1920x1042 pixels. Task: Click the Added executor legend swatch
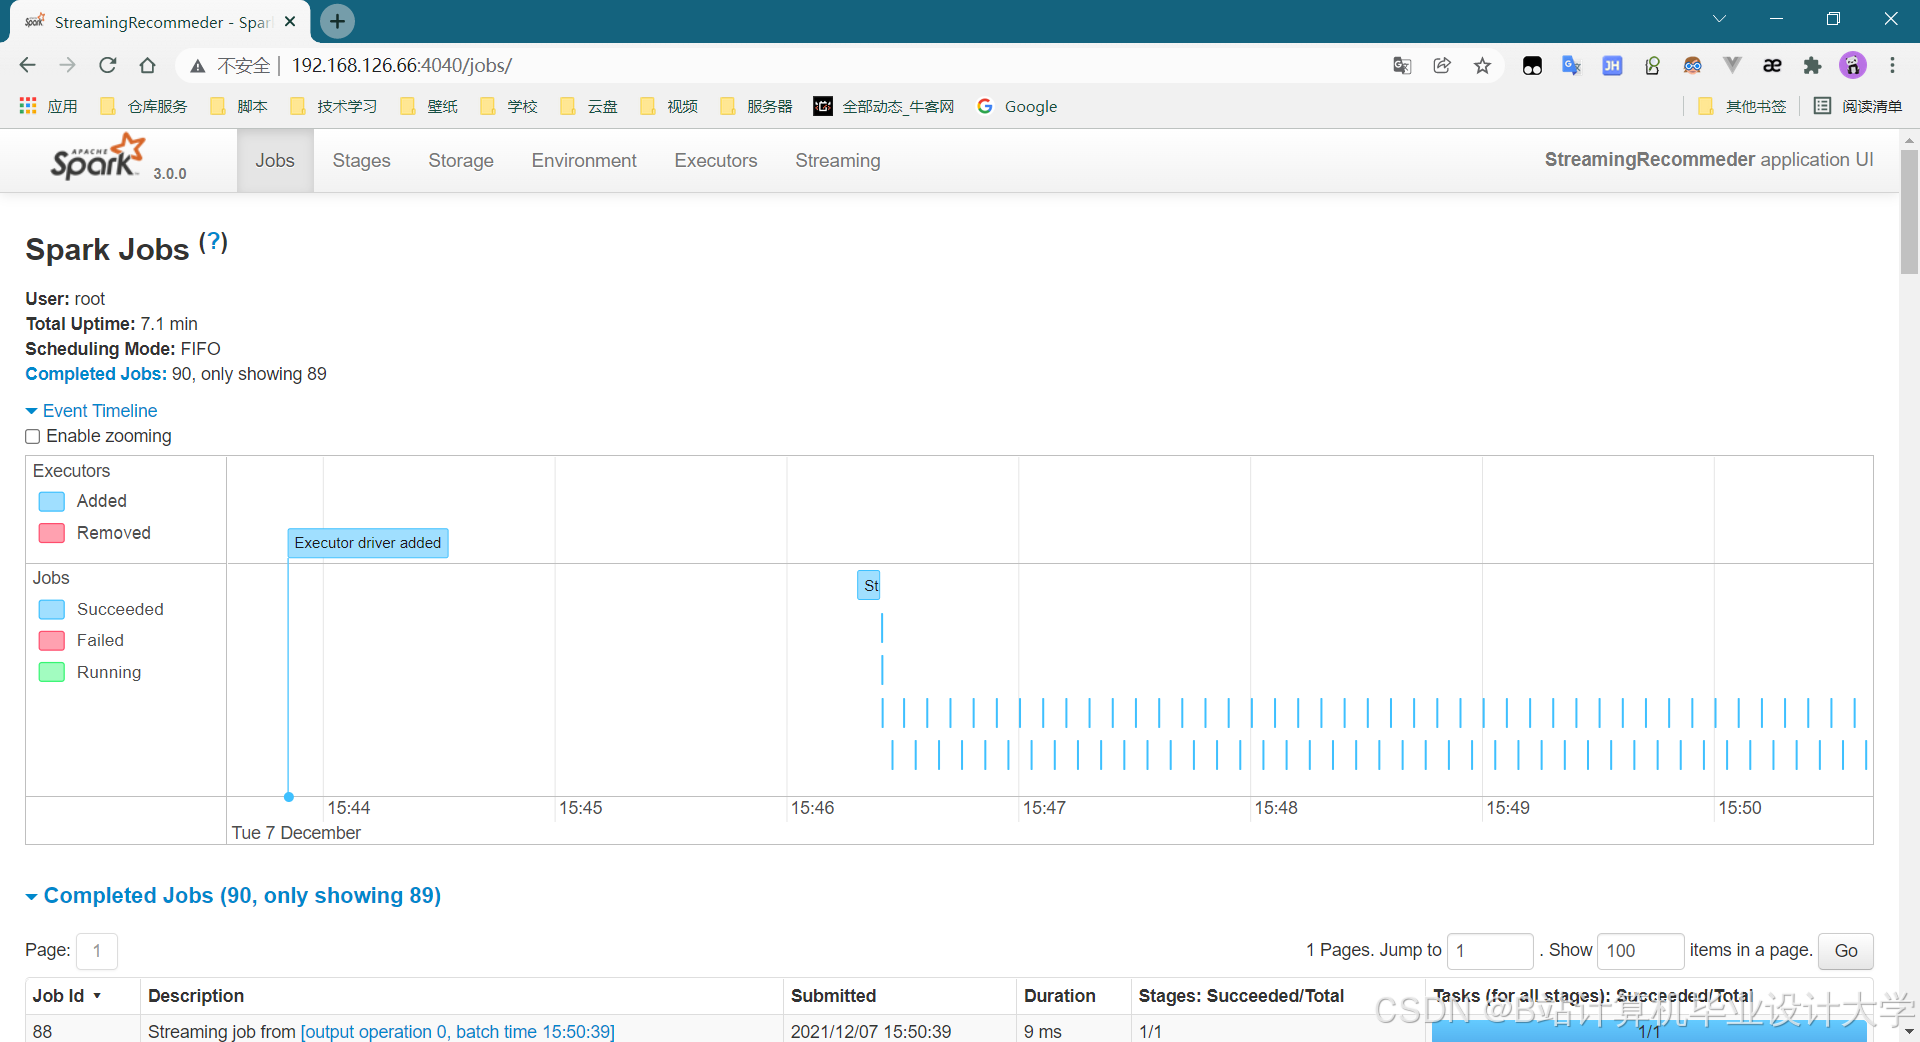[52, 501]
